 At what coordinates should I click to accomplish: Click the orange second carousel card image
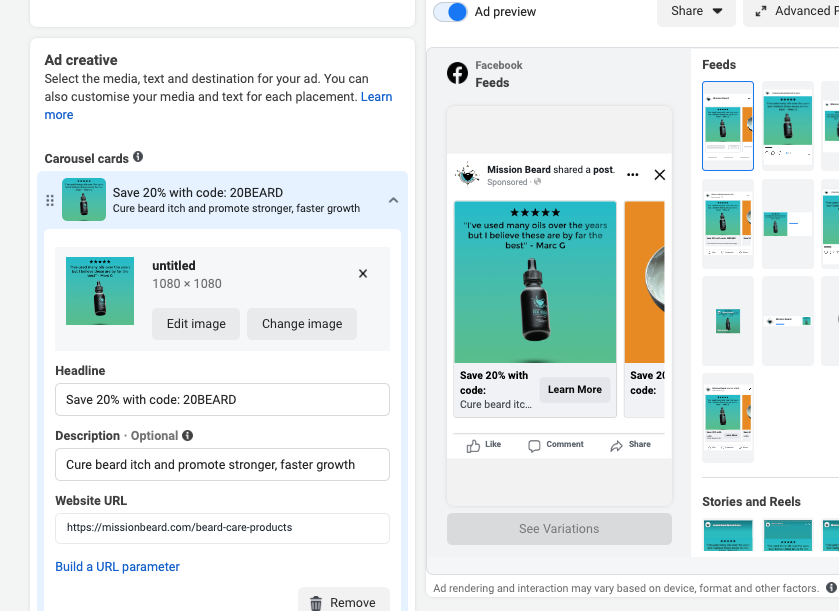tap(645, 282)
